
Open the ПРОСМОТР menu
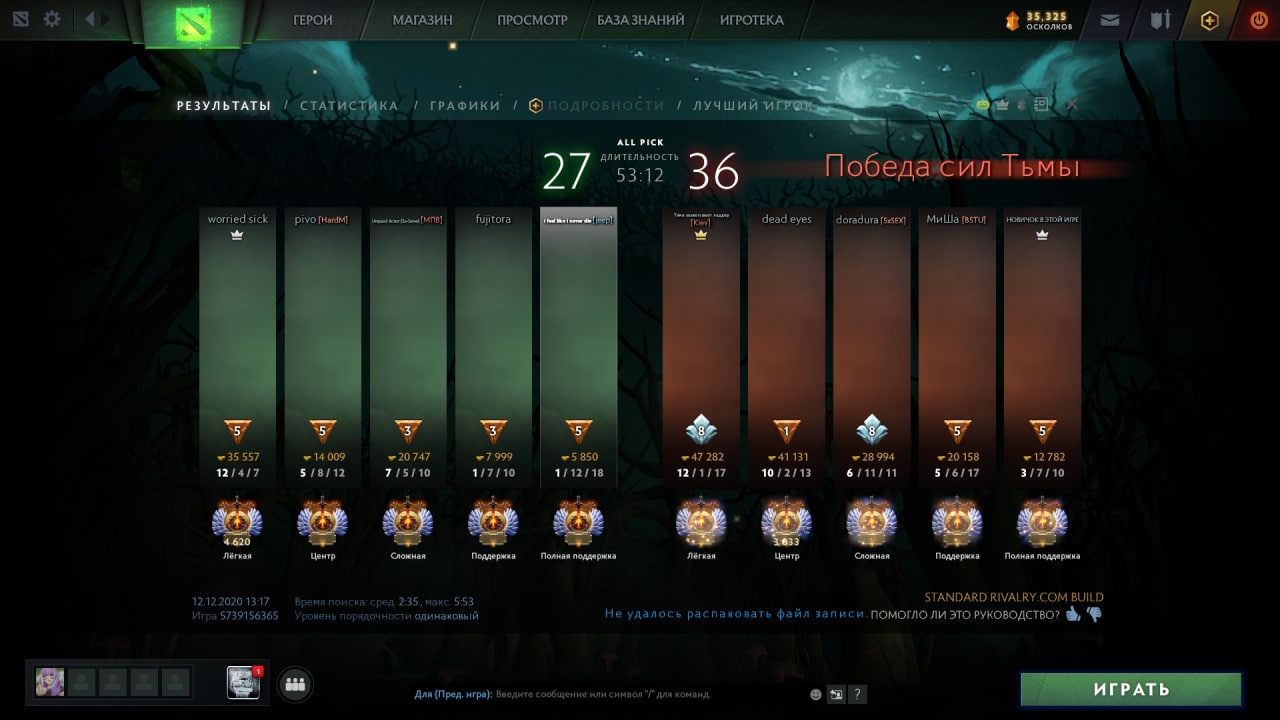pos(532,20)
